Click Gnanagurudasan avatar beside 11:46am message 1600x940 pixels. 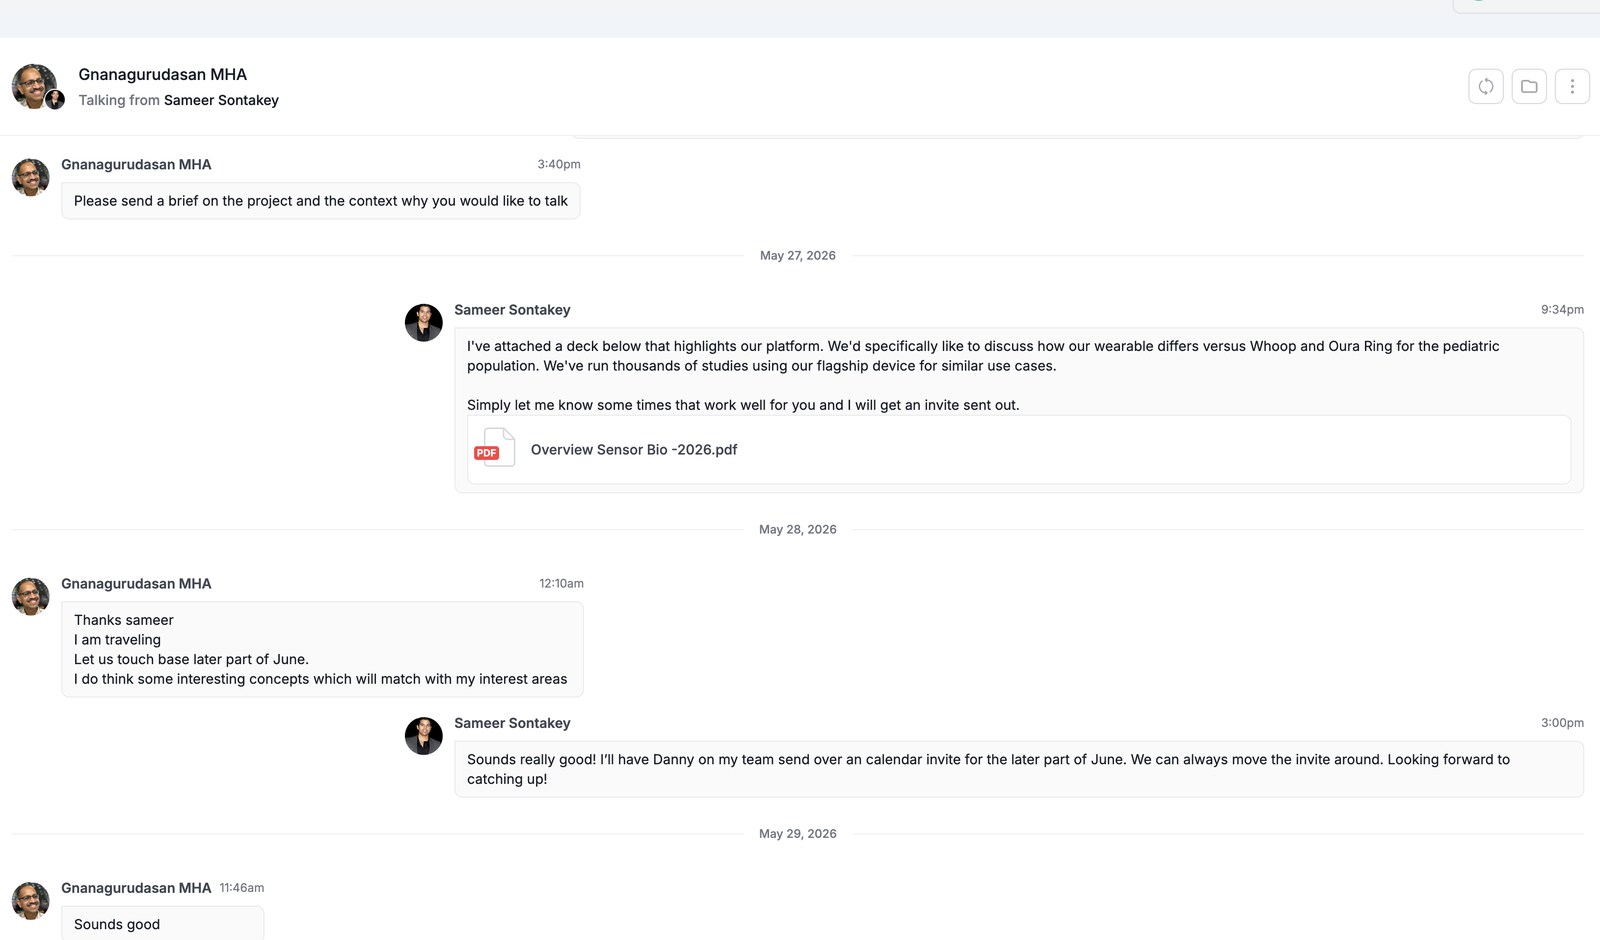[x=30, y=900]
